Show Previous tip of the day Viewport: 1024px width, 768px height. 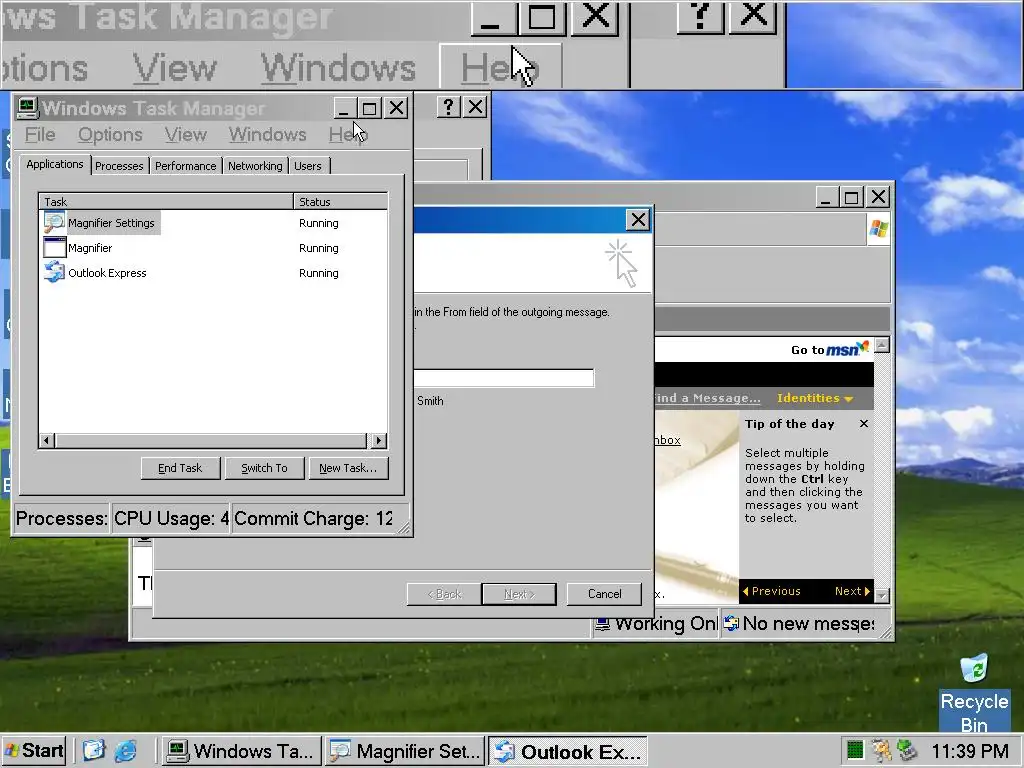(771, 591)
